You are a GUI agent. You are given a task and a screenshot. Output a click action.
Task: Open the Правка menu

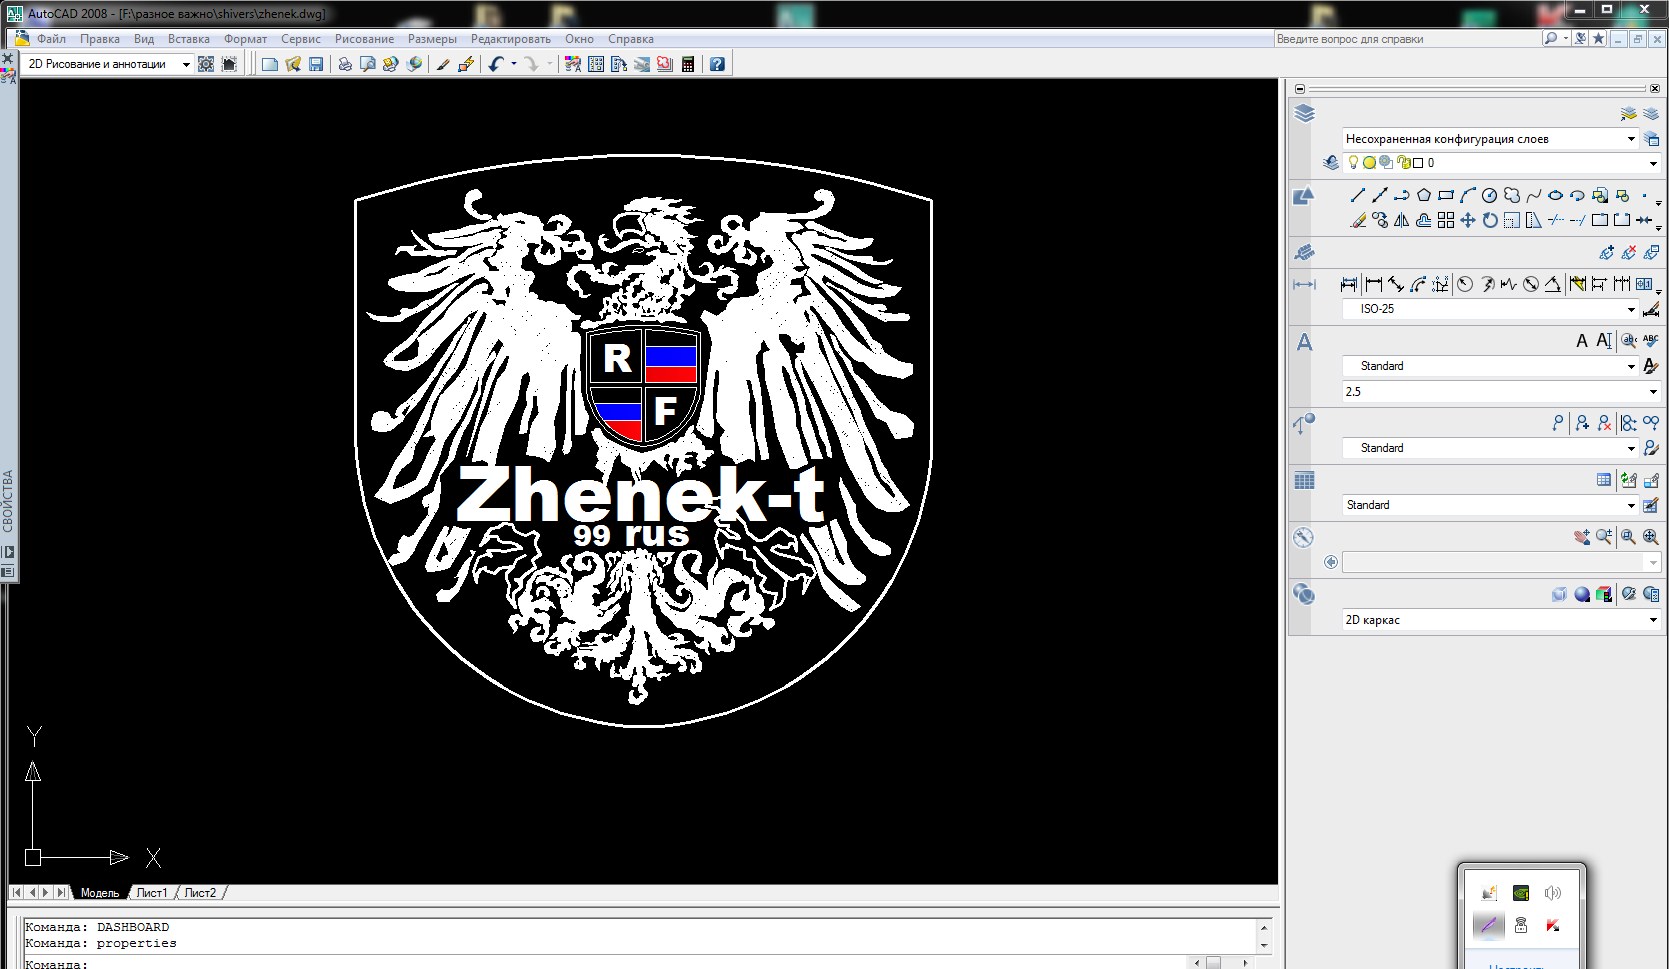[100, 39]
